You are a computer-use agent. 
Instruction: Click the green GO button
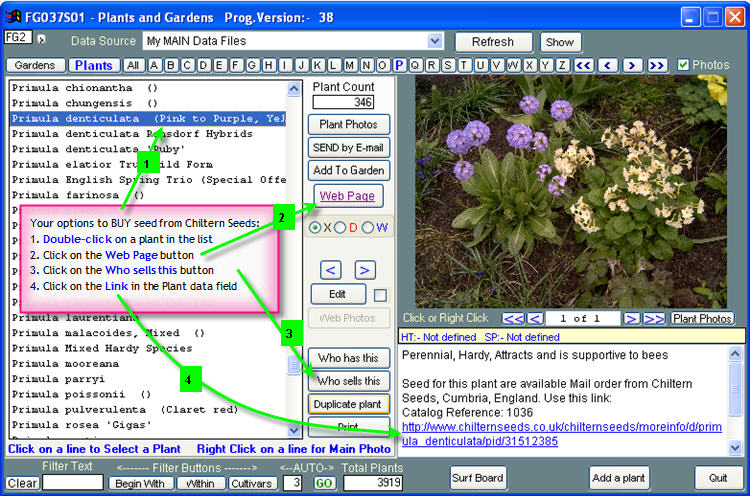[324, 483]
